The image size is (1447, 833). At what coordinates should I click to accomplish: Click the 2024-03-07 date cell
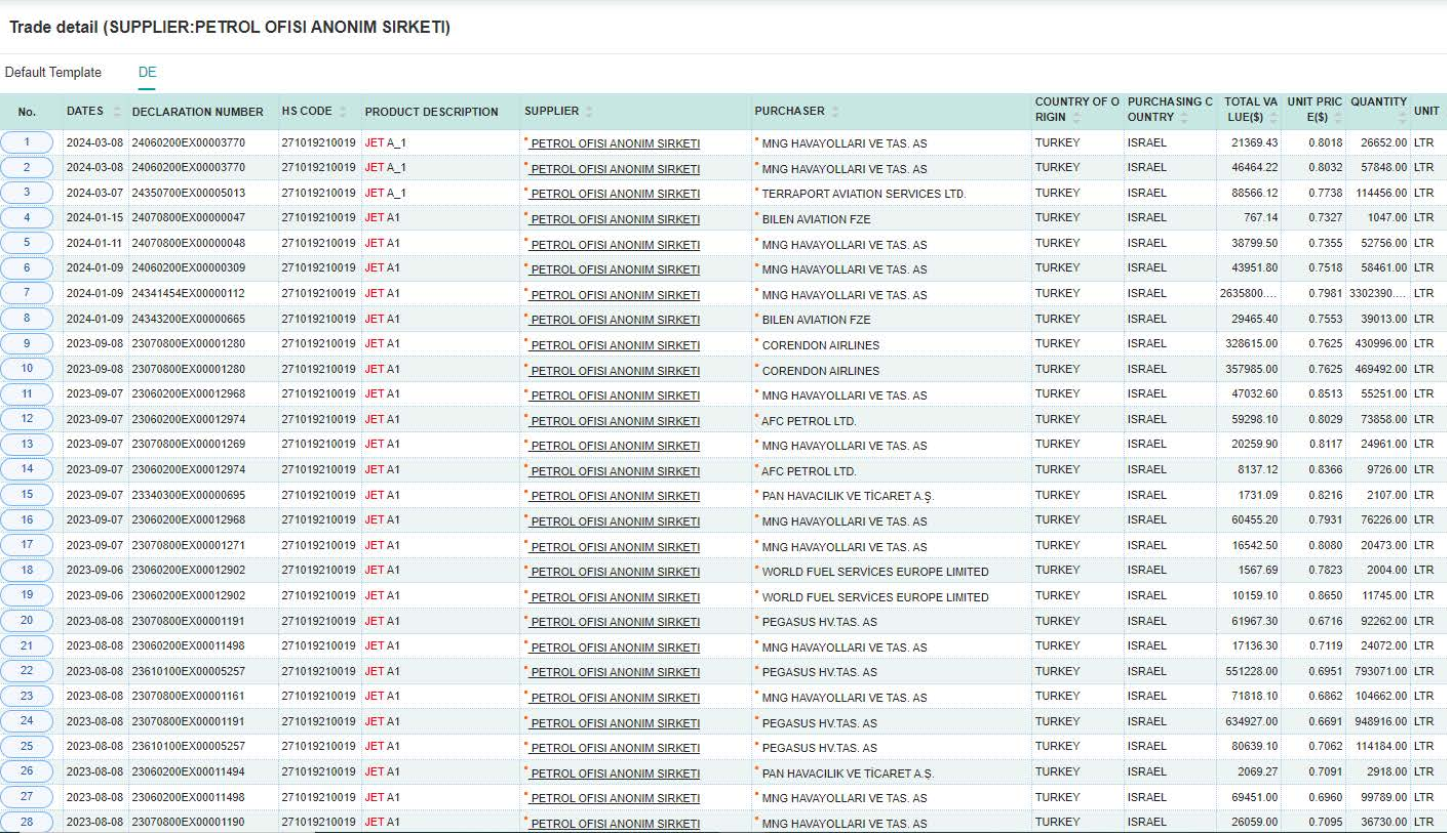coord(95,193)
